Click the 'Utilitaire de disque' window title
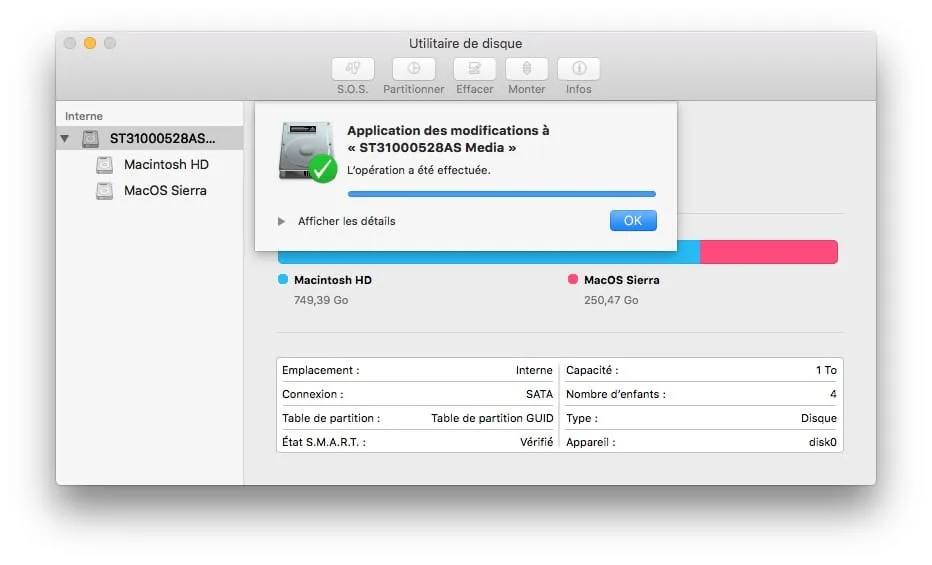 click(x=465, y=43)
